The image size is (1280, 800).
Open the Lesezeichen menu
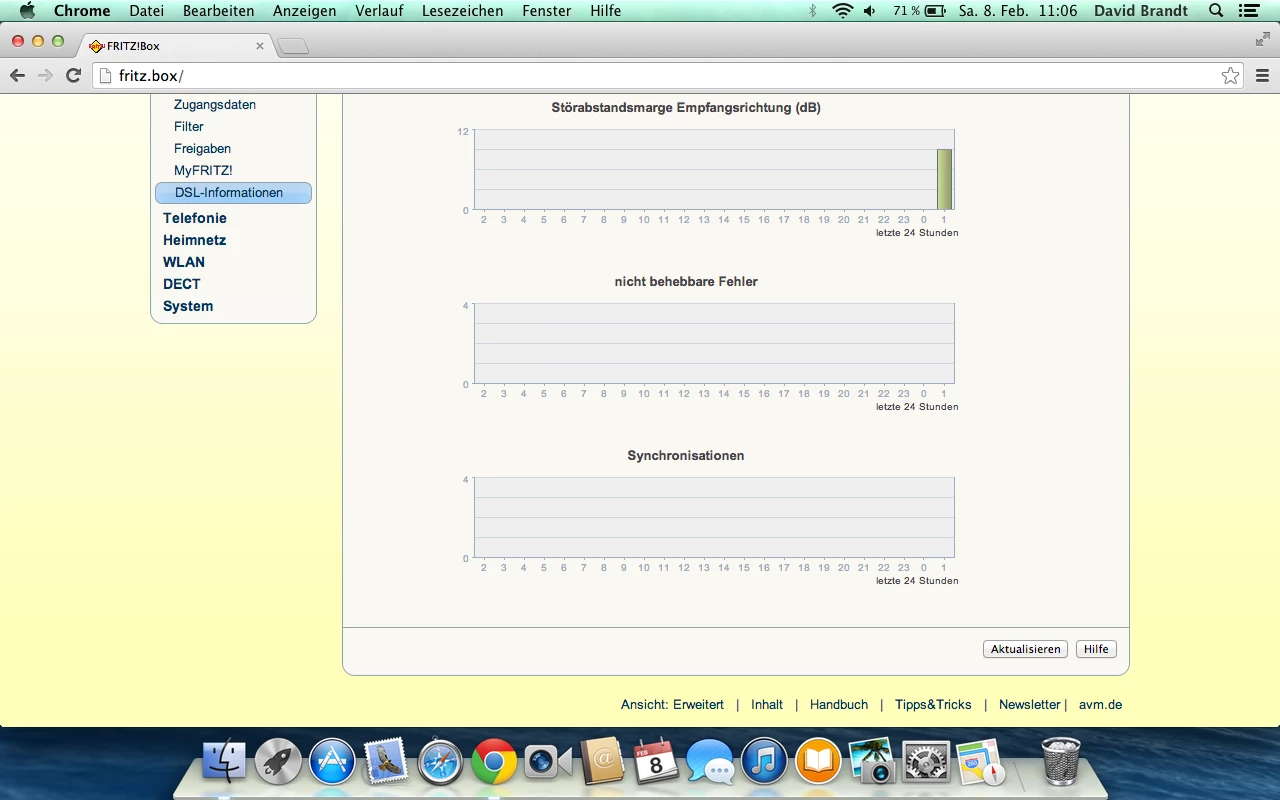(x=463, y=11)
